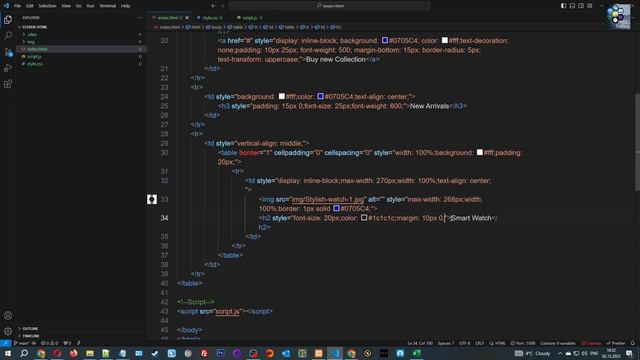Image resolution: width=640 pixels, height=360 pixels.
Task: Click the Ln 34, Col cursor position status item
Action: coord(420,343)
